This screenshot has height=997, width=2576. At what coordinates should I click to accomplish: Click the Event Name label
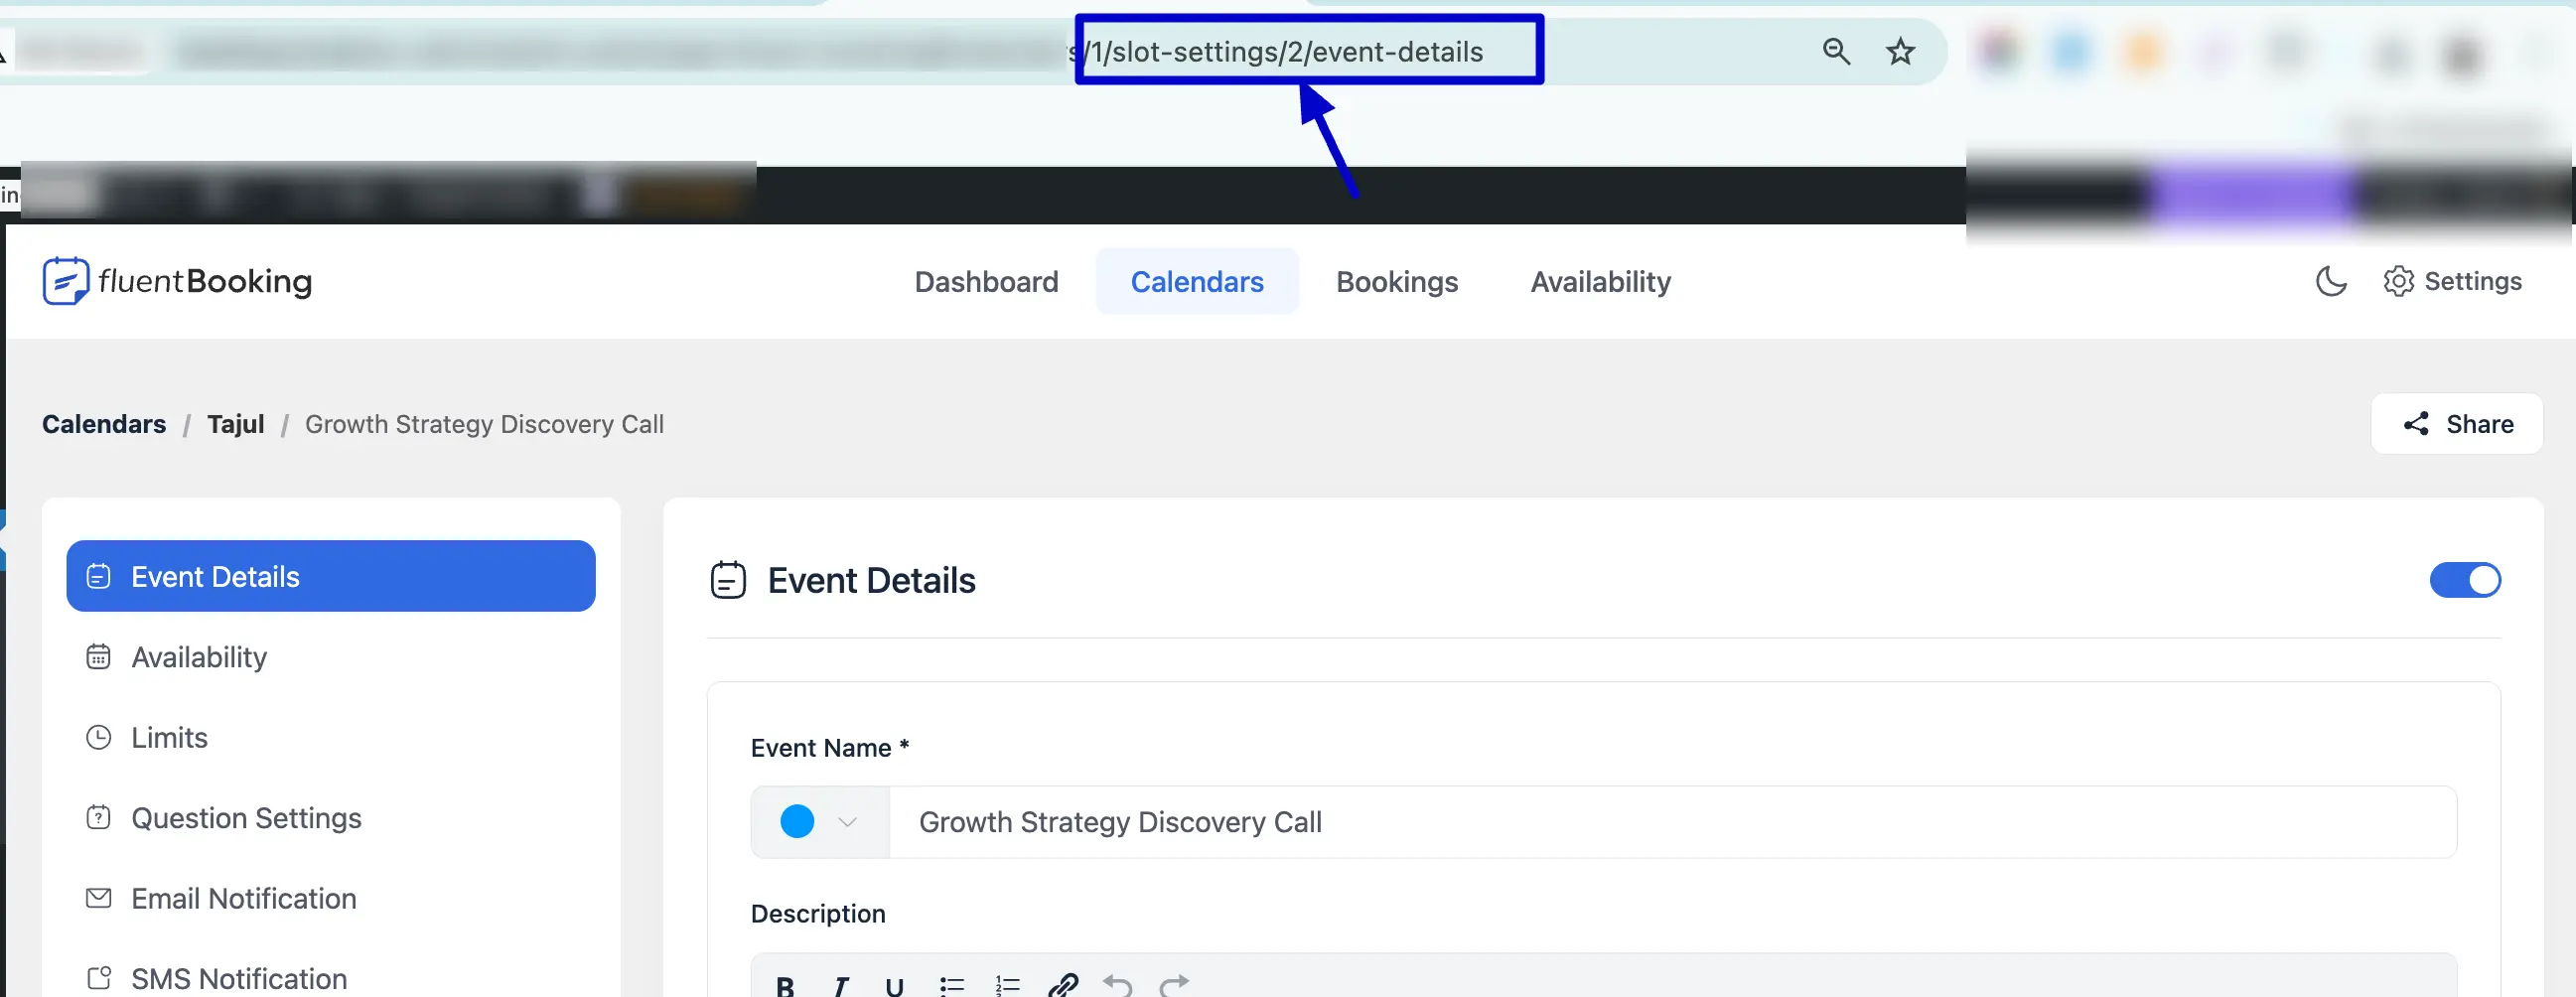click(x=829, y=748)
